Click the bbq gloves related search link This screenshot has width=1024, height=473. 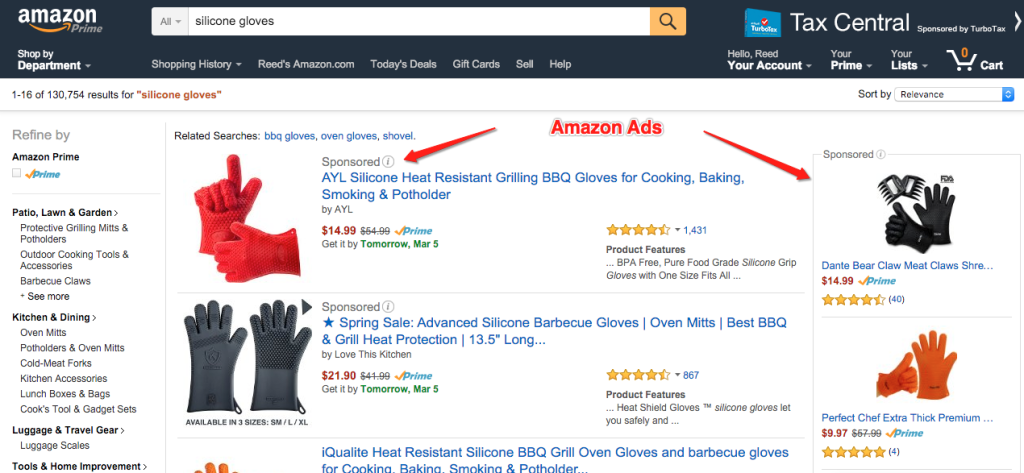pyautogui.click(x=289, y=136)
